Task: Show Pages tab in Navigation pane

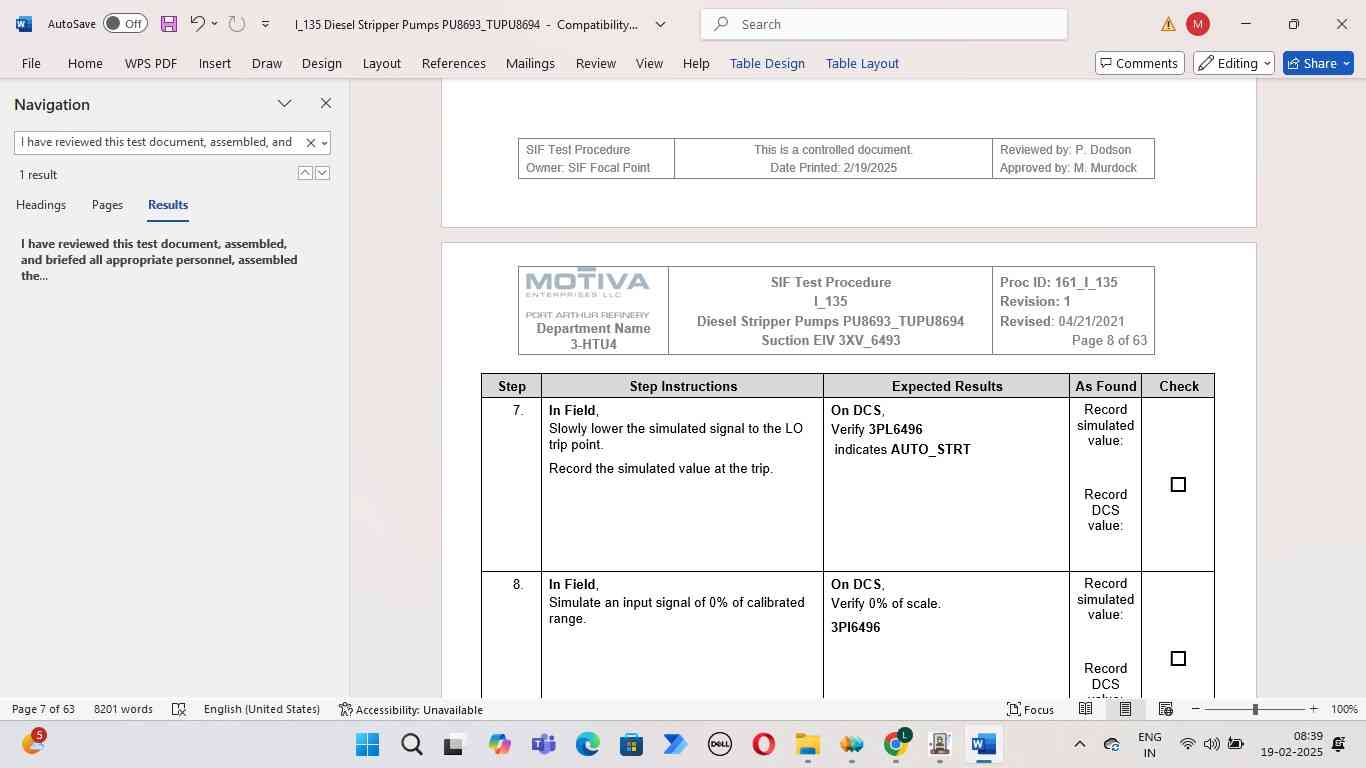Action: coord(107,205)
